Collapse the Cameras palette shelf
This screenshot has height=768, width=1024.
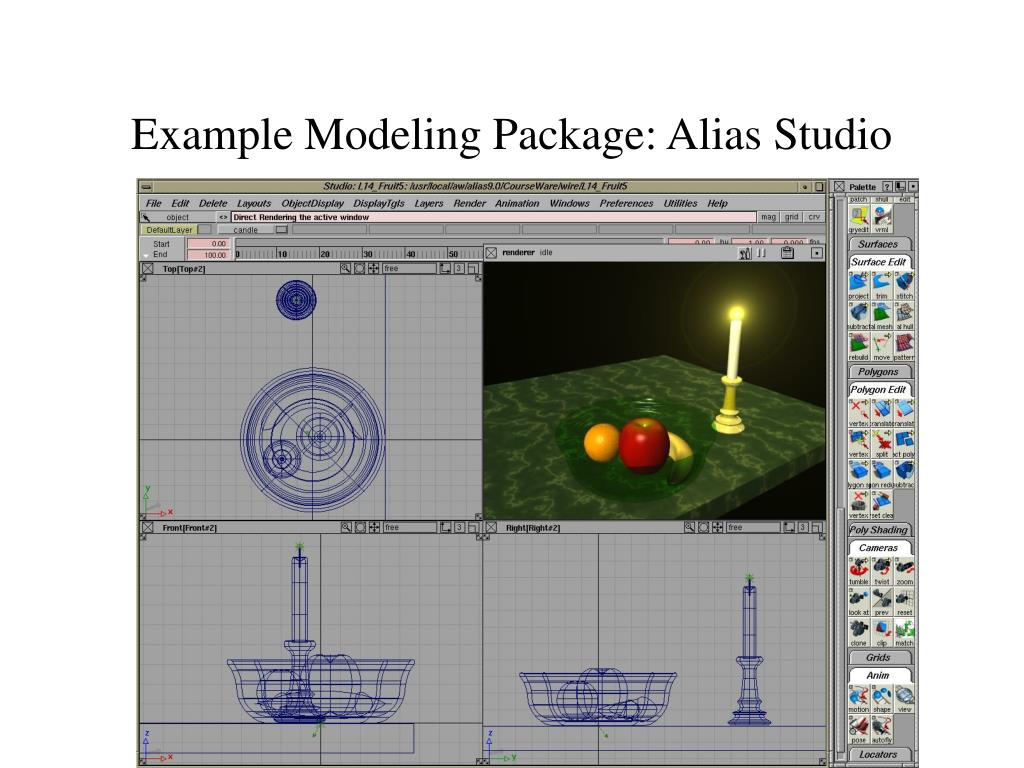coord(878,548)
